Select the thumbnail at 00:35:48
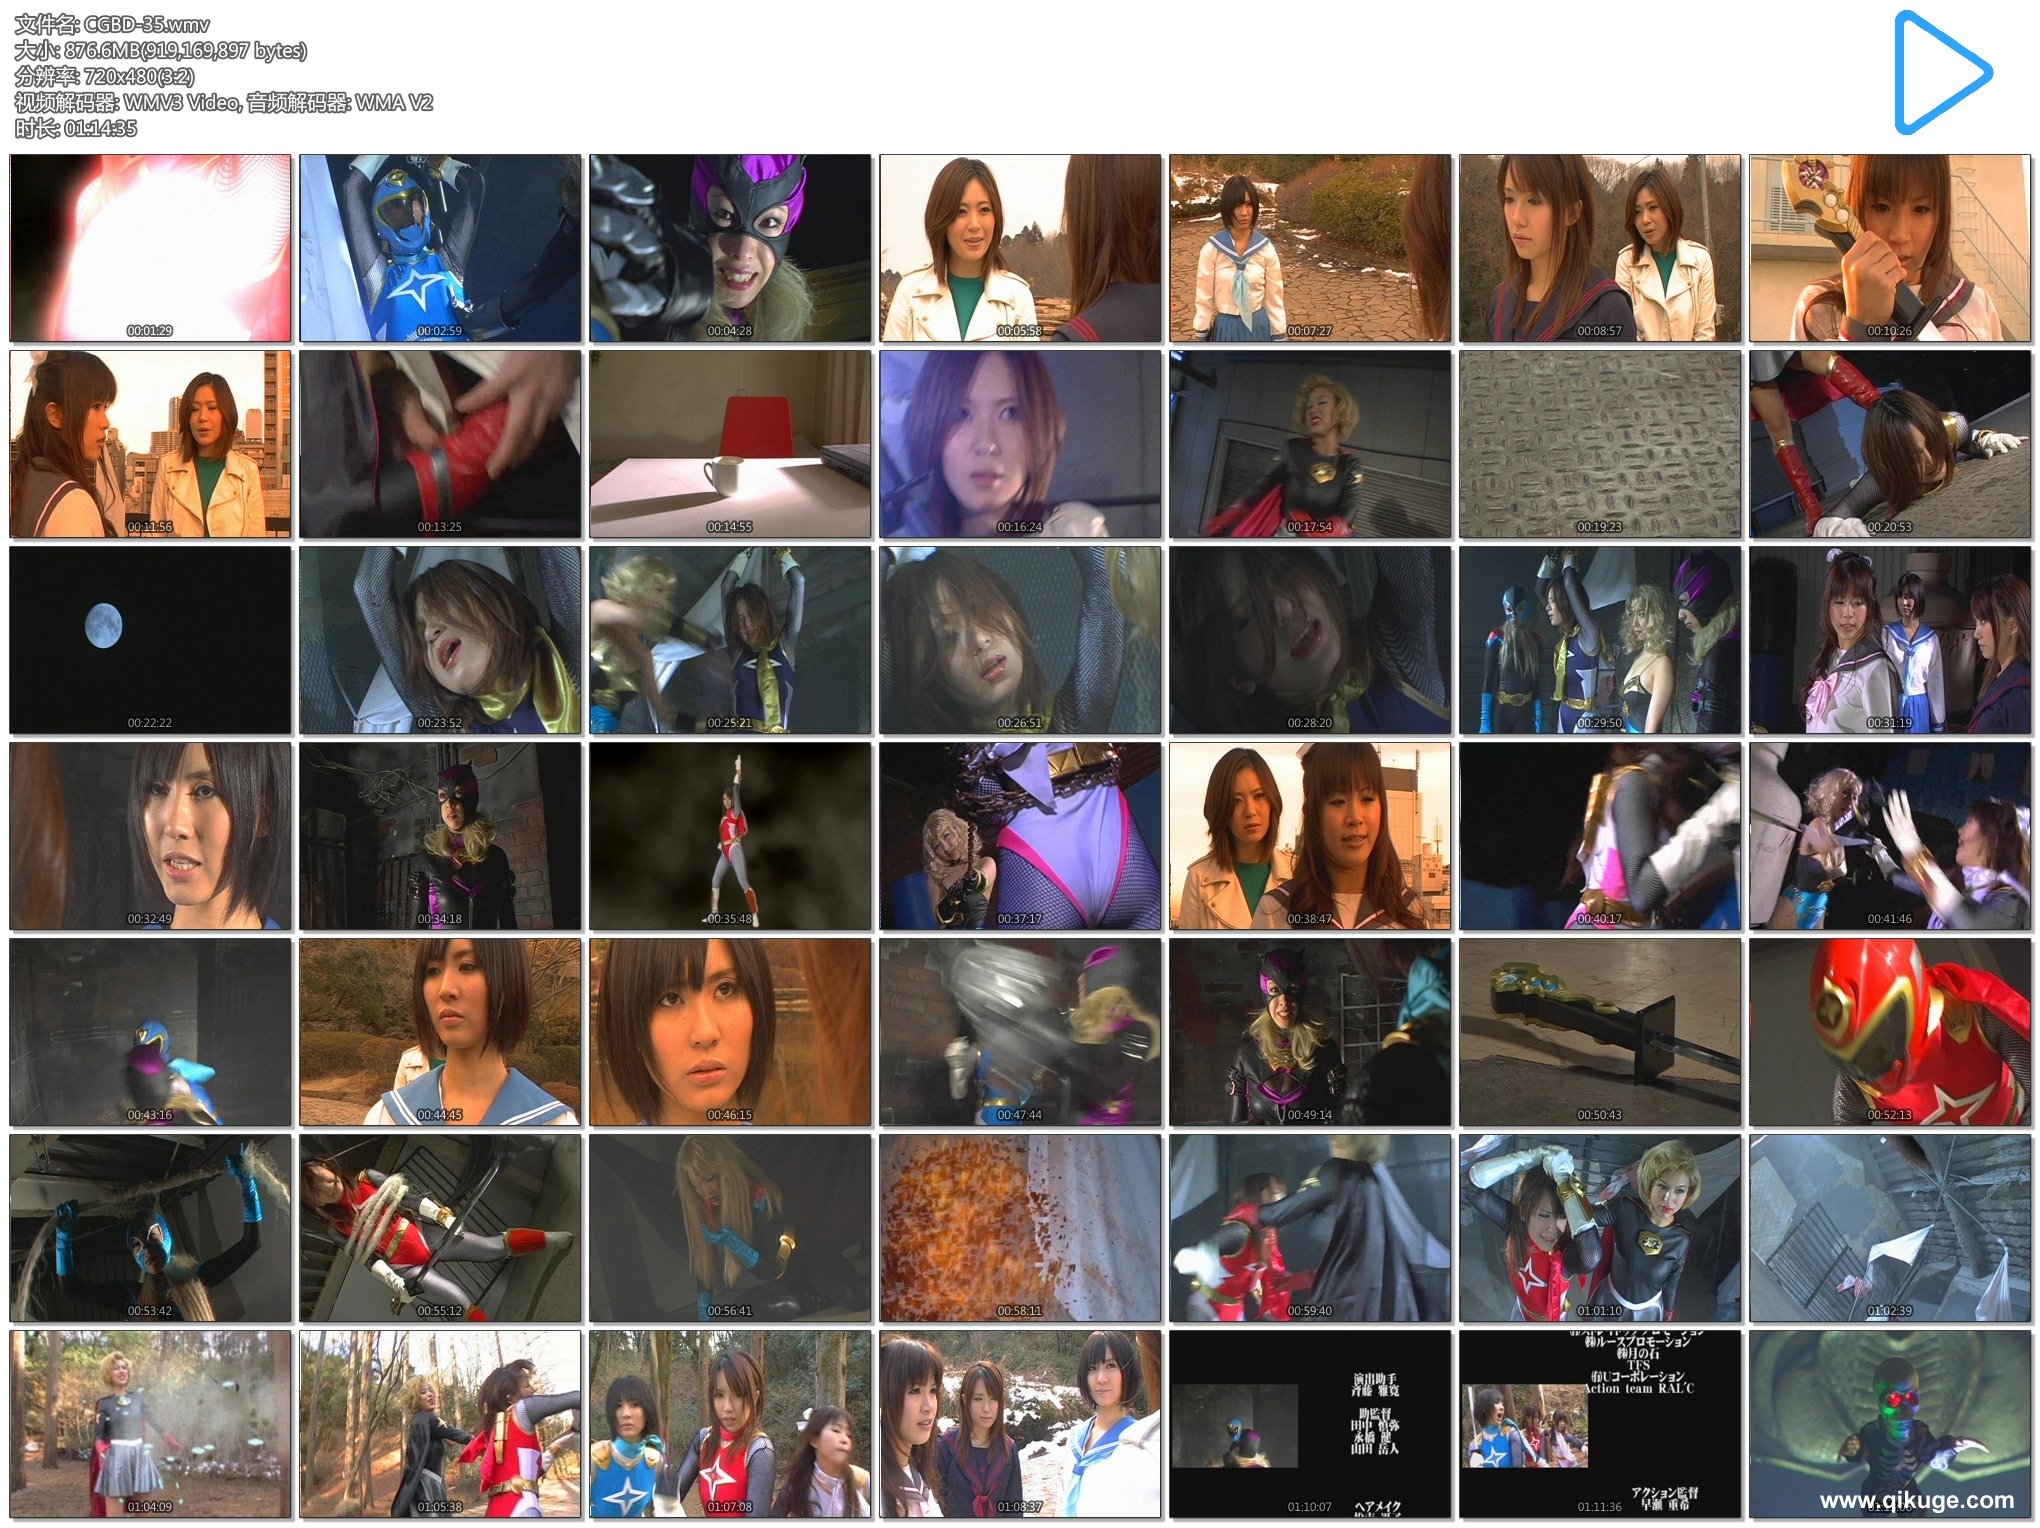The height and width of the screenshot is (1528, 2040). [x=730, y=835]
